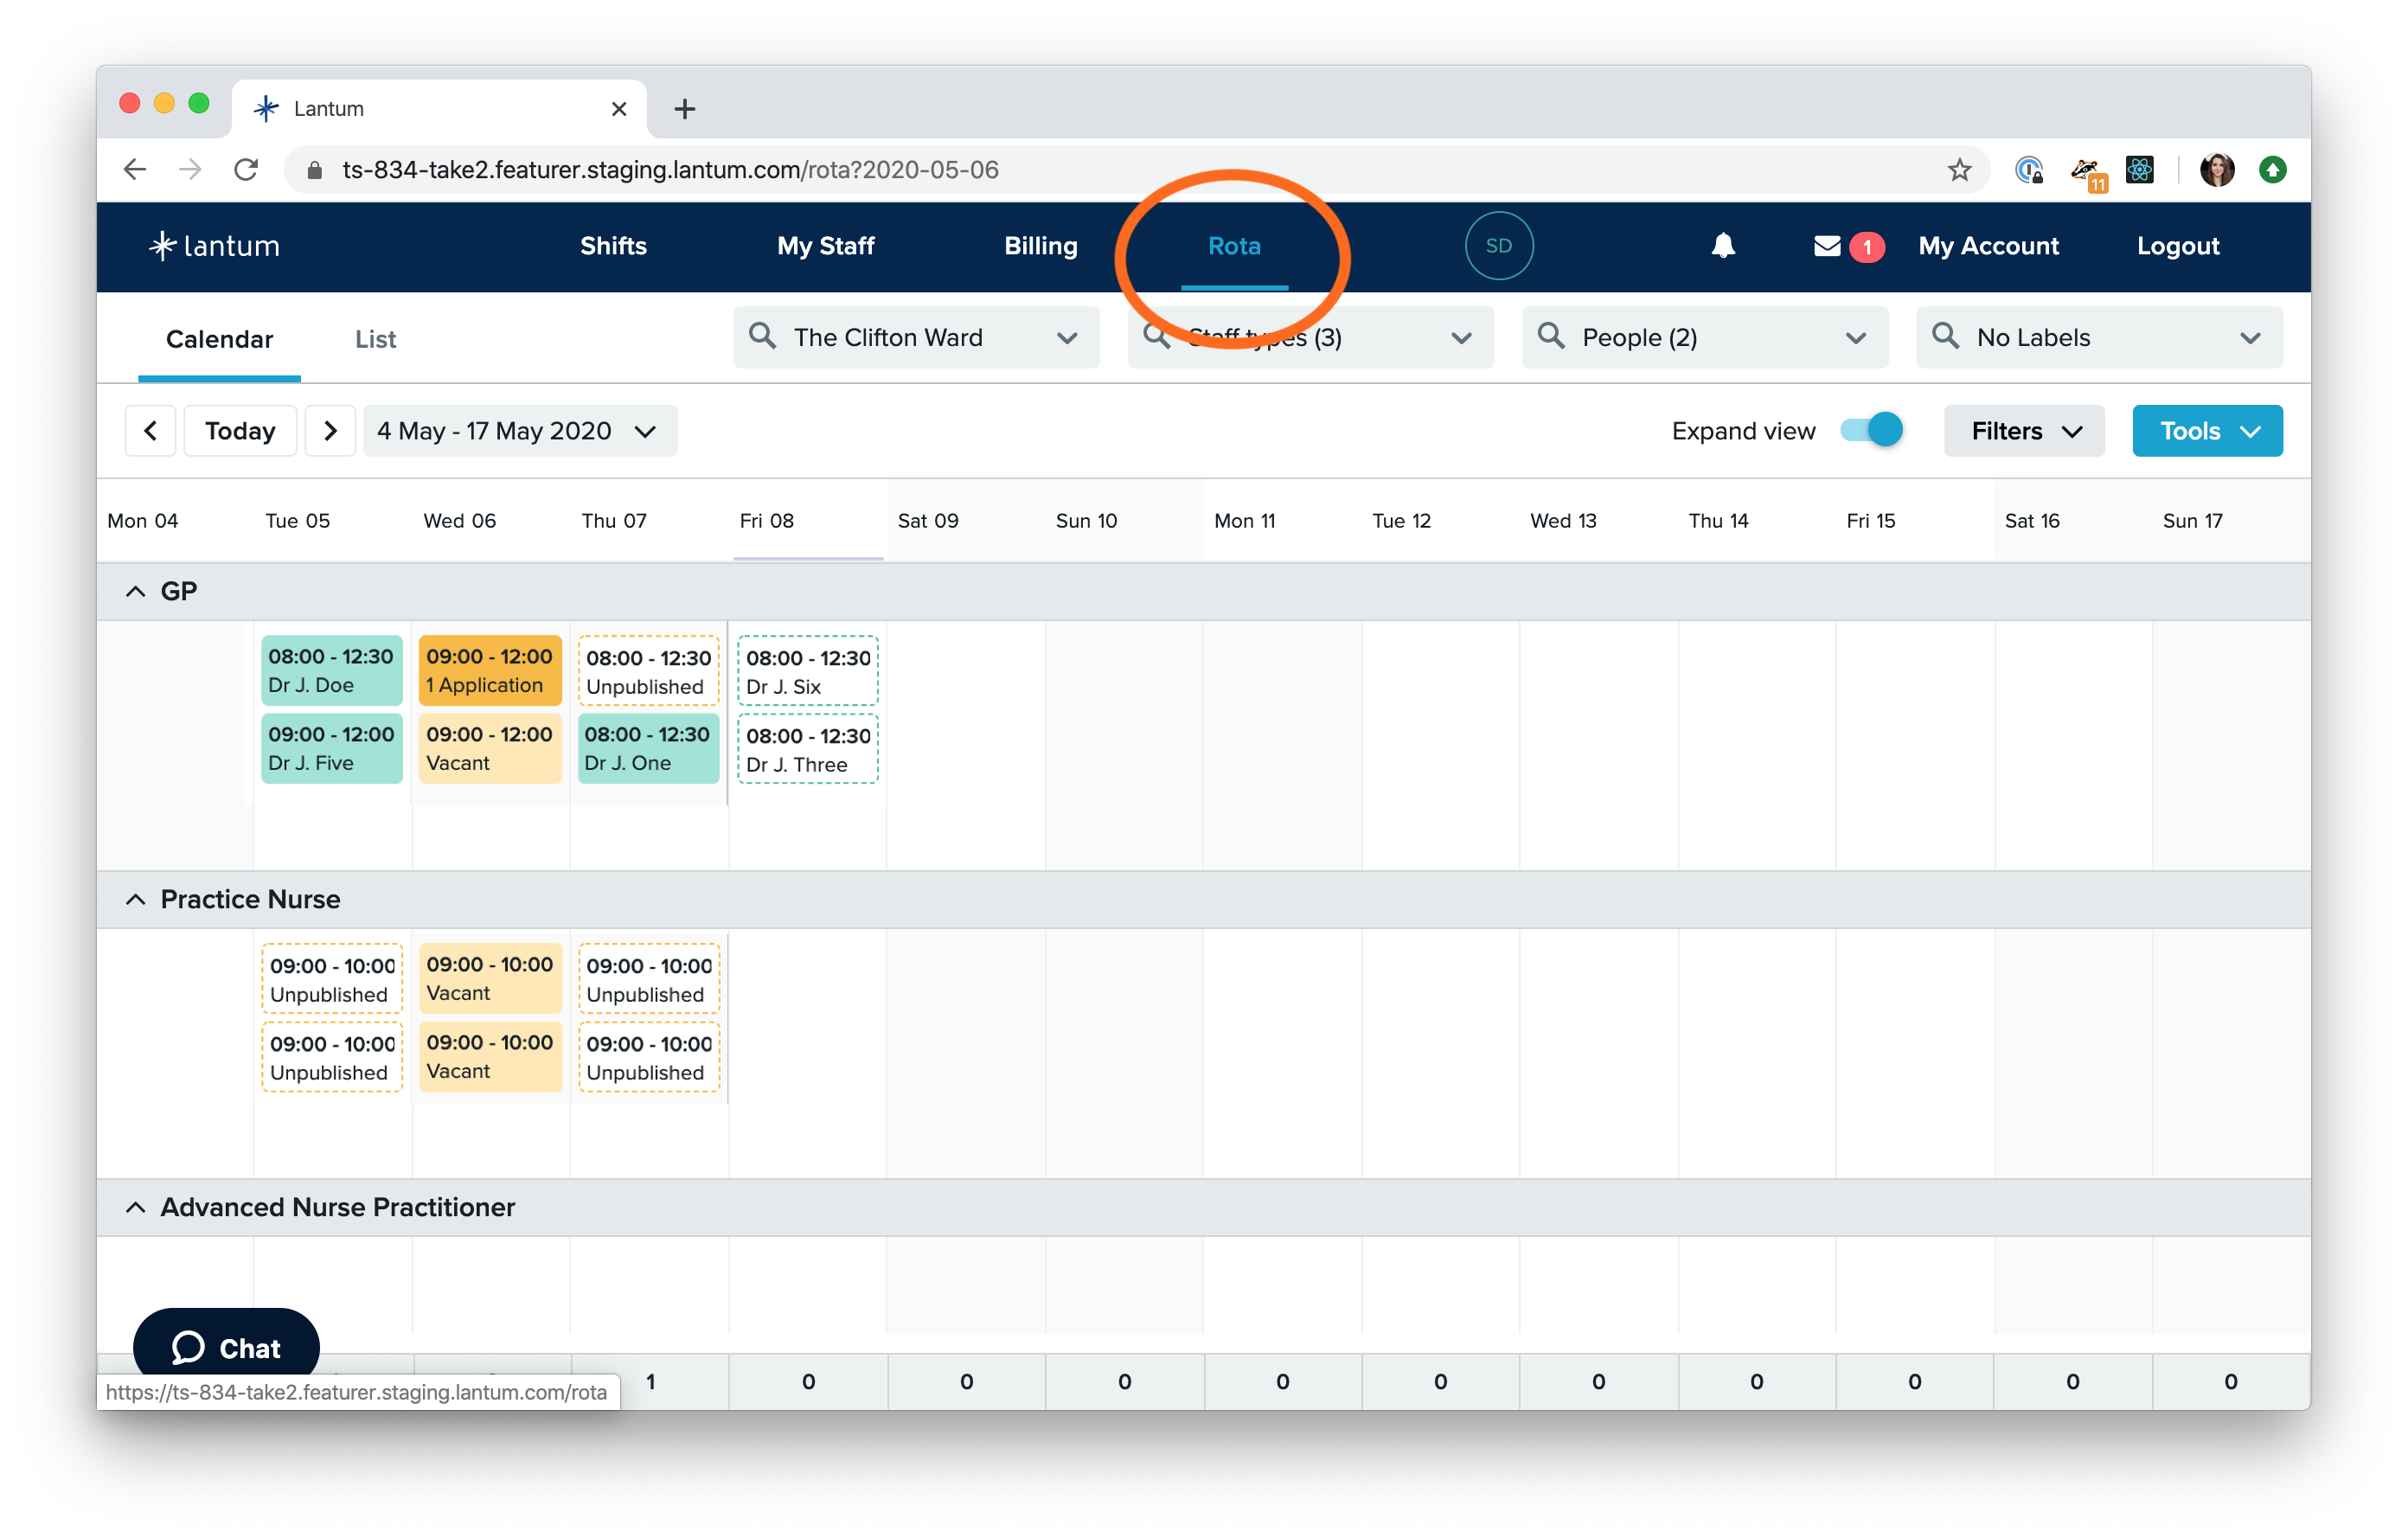Open Dr J. Six 08:00 - 12:30 shift

pos(808,671)
